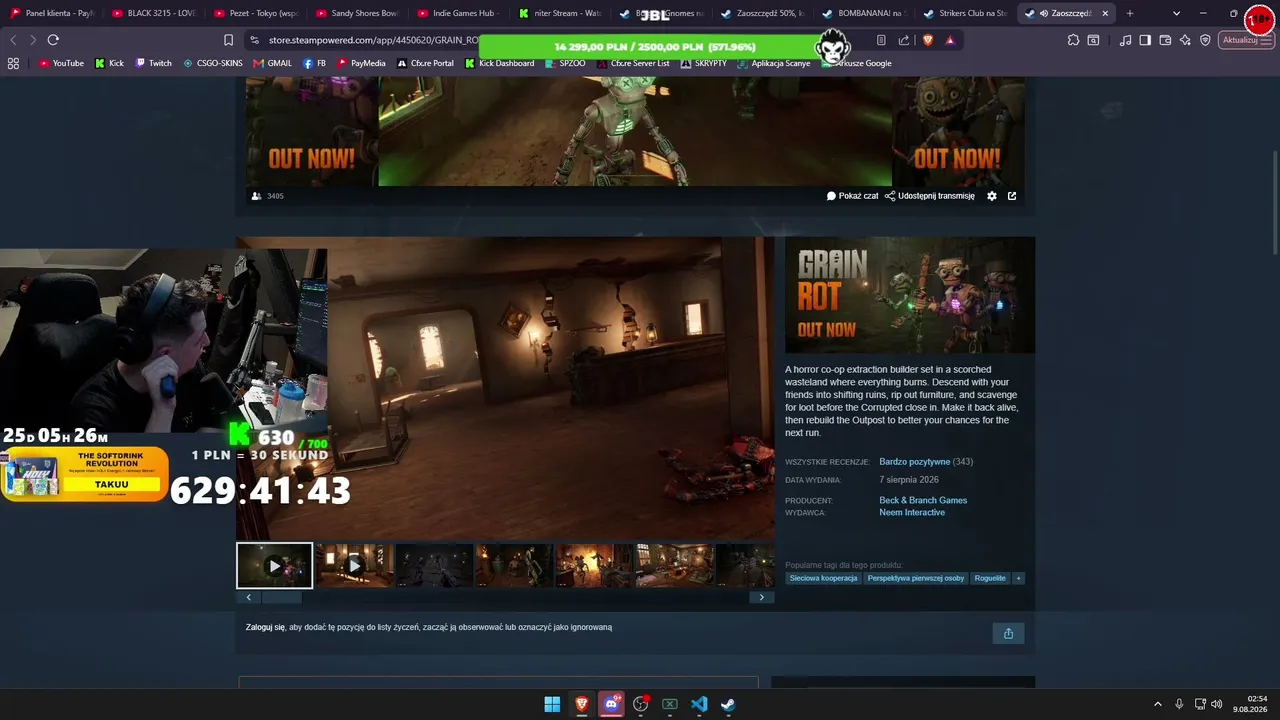The height and width of the screenshot is (720, 1280).
Task: Open a new browser tab with plus
Action: [1130, 14]
